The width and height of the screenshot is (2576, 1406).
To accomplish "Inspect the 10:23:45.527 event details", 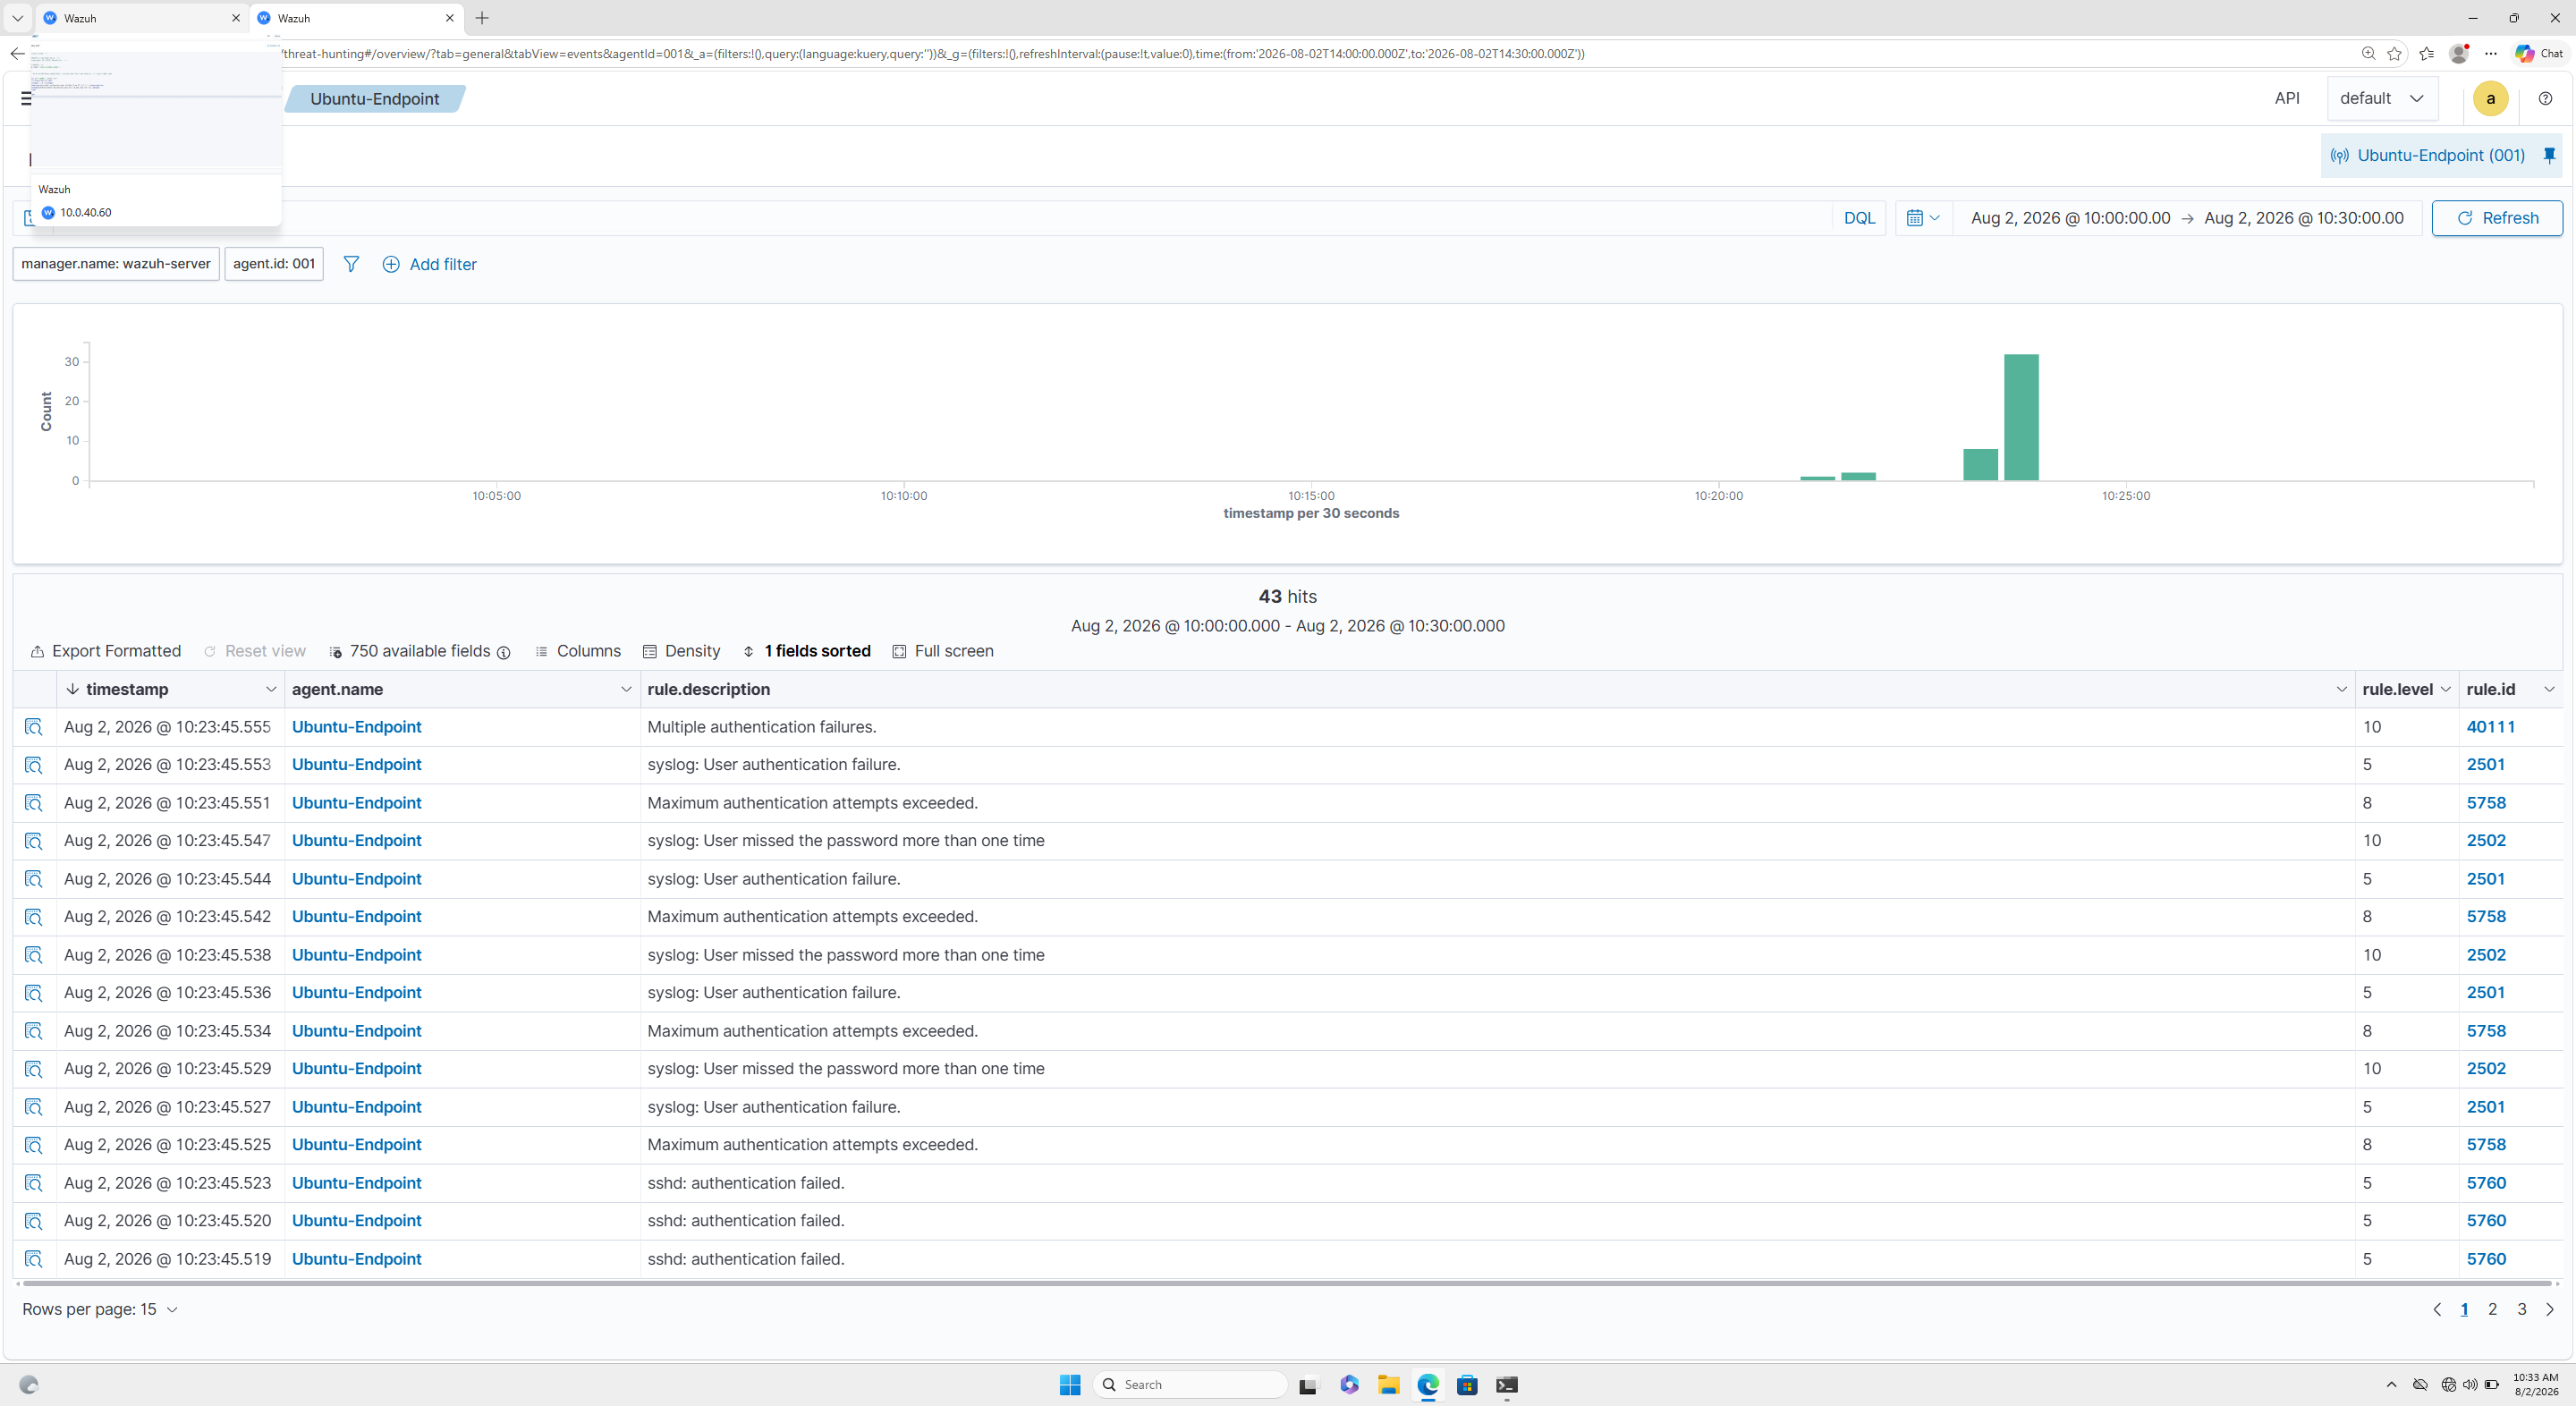I will [34, 1107].
